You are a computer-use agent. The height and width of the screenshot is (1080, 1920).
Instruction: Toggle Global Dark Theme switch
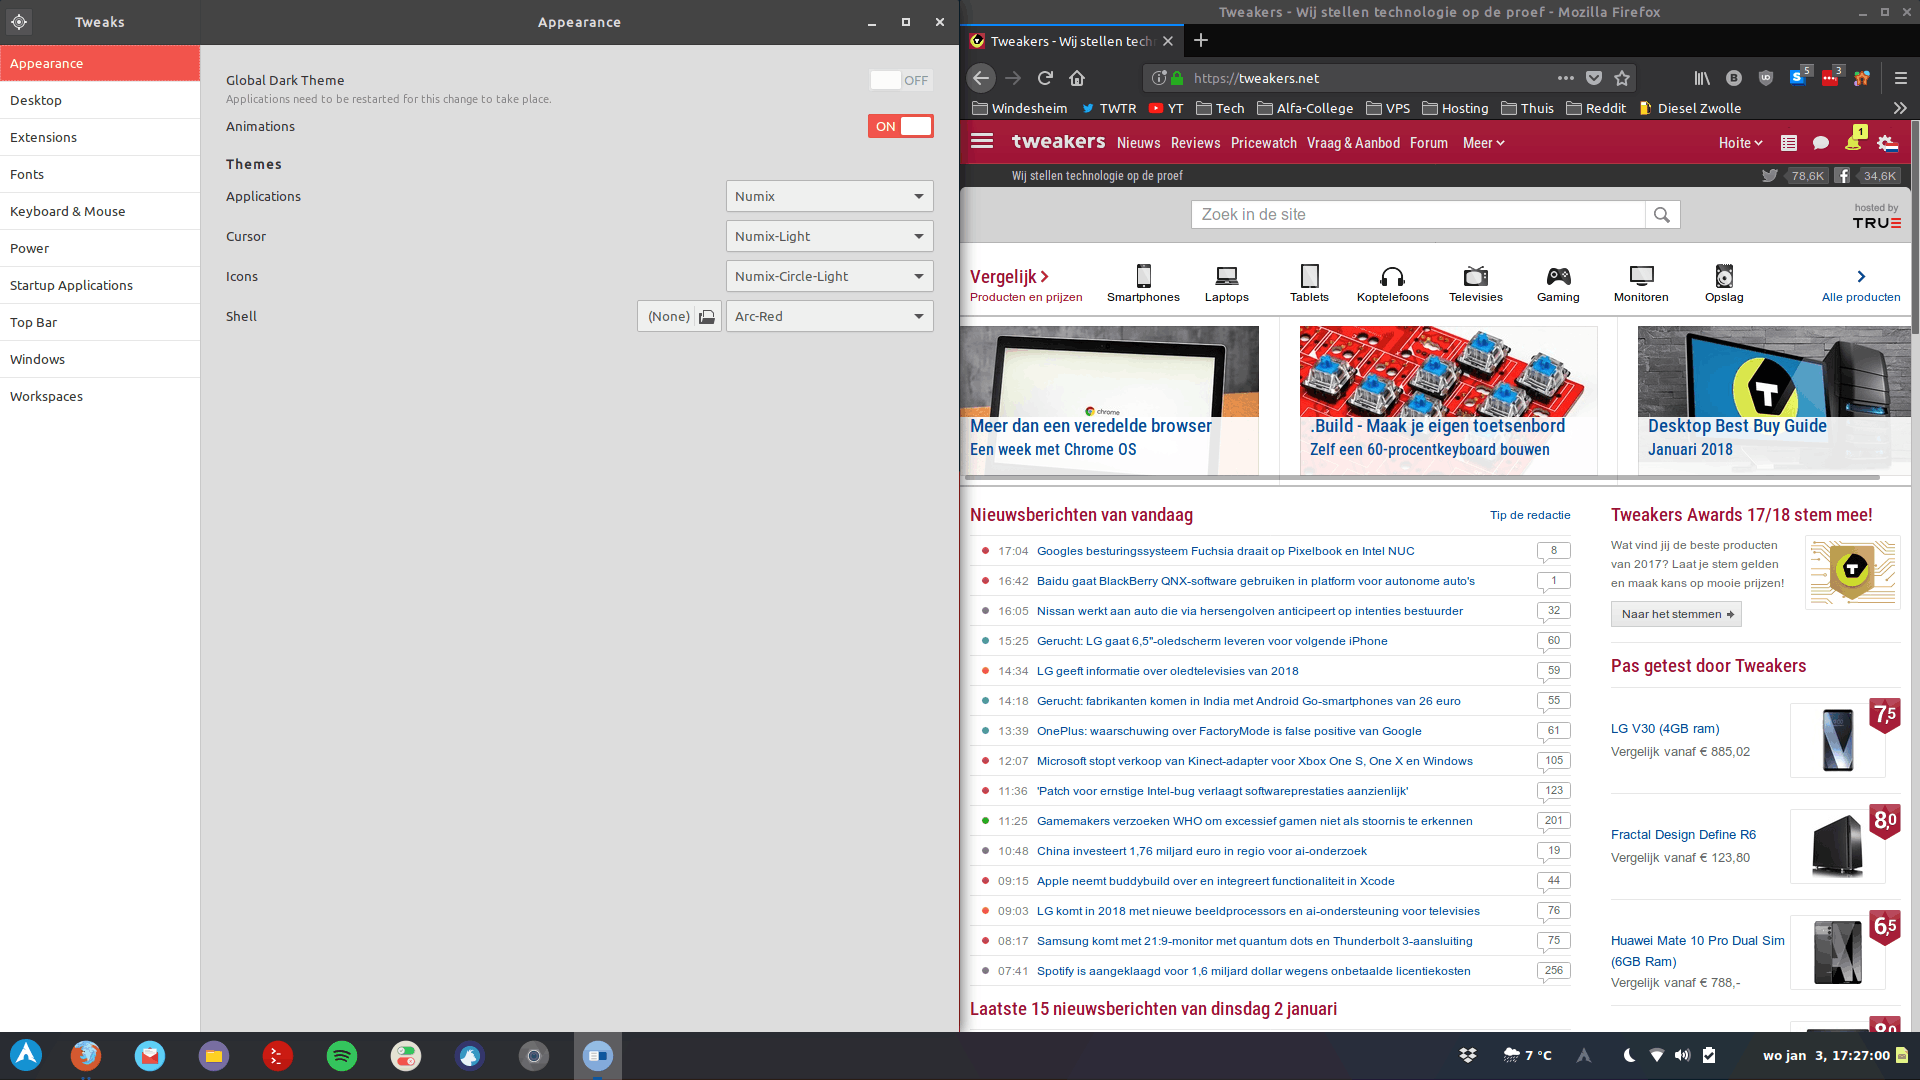click(900, 80)
